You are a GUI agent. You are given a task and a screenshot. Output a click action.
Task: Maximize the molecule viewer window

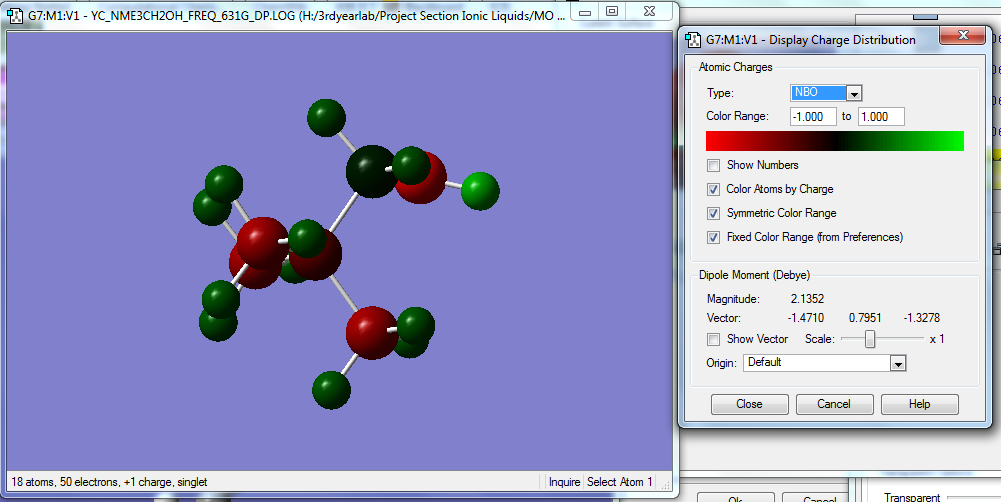[612, 11]
